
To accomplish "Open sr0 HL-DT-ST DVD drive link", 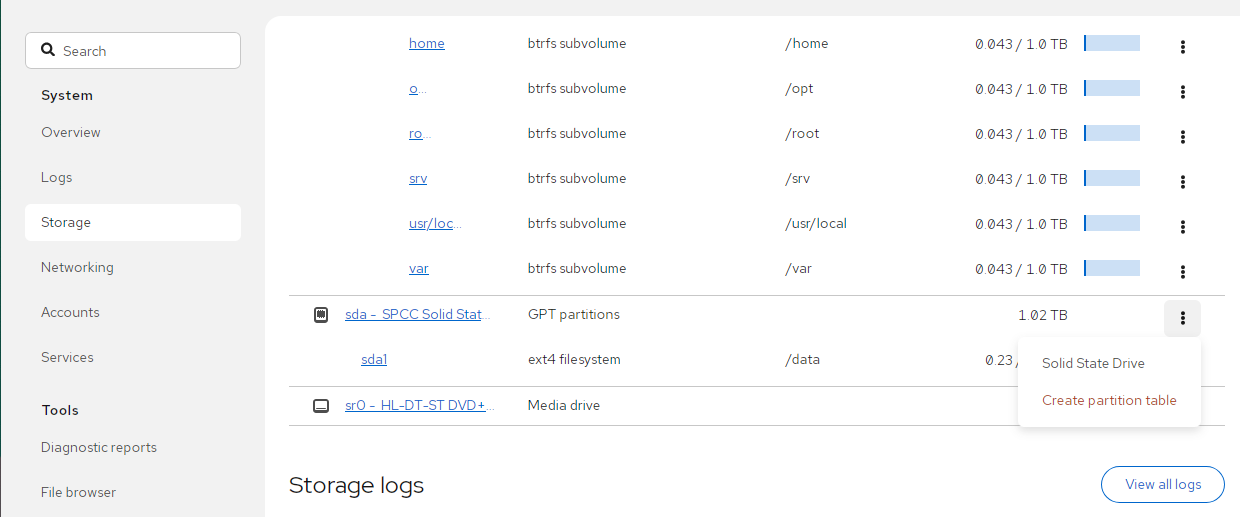I will 419,406.
